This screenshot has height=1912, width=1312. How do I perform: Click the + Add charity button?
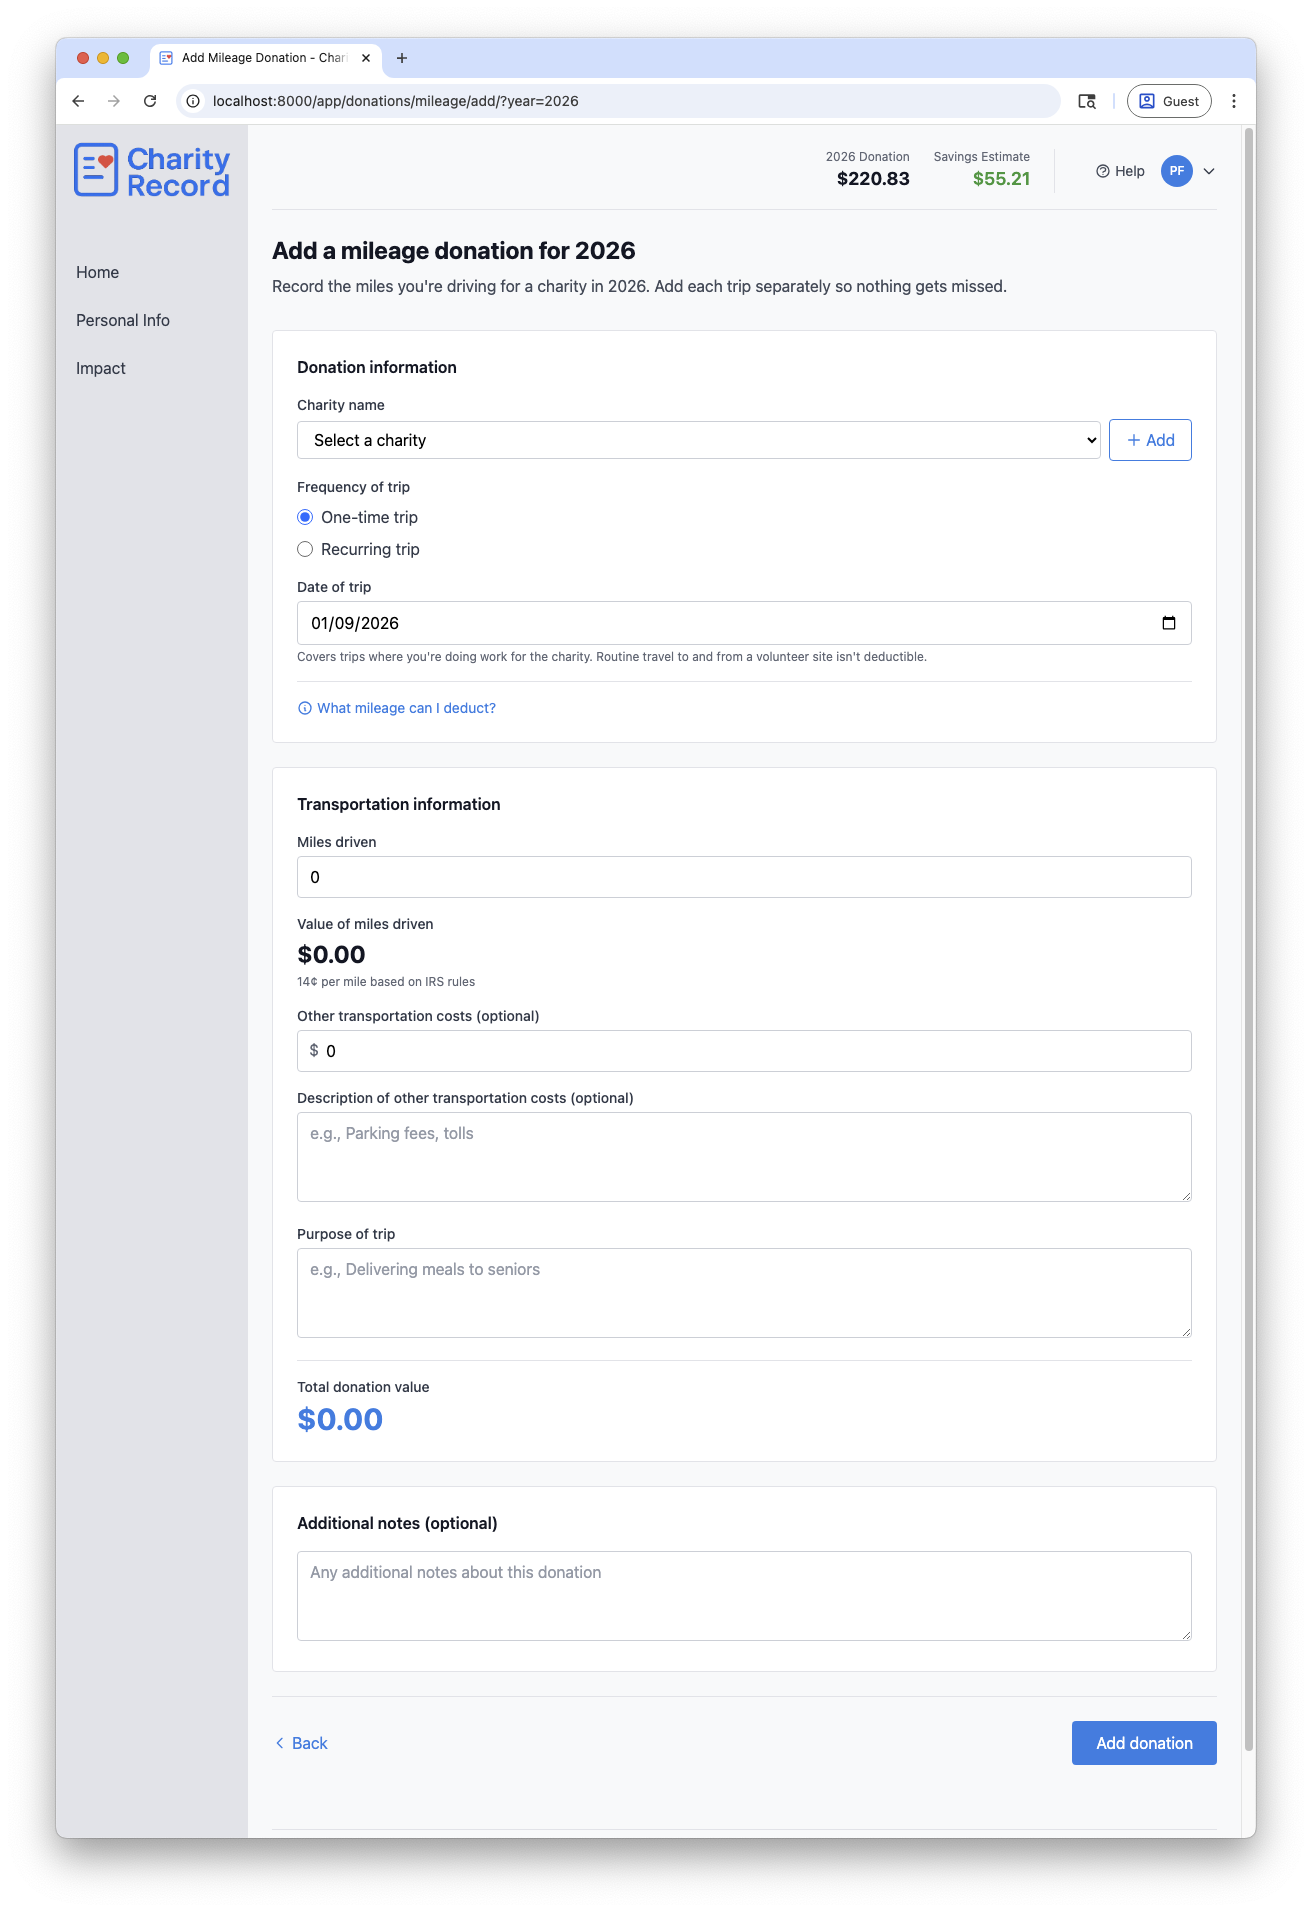(1150, 440)
